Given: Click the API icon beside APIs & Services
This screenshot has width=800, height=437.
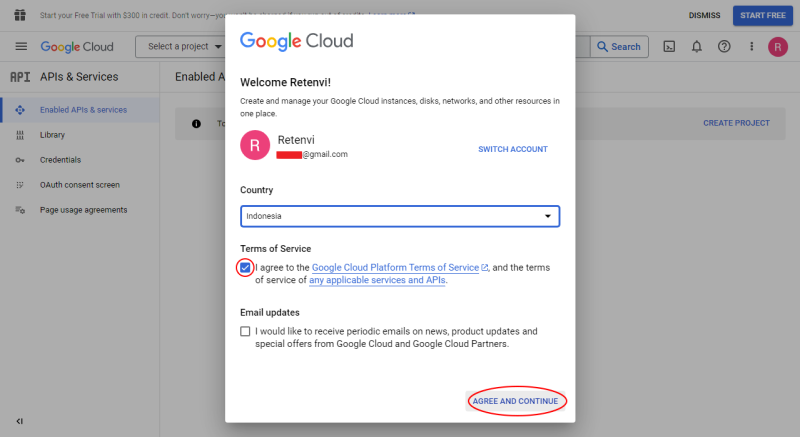Looking at the screenshot, I should pyautogui.click(x=20, y=76).
